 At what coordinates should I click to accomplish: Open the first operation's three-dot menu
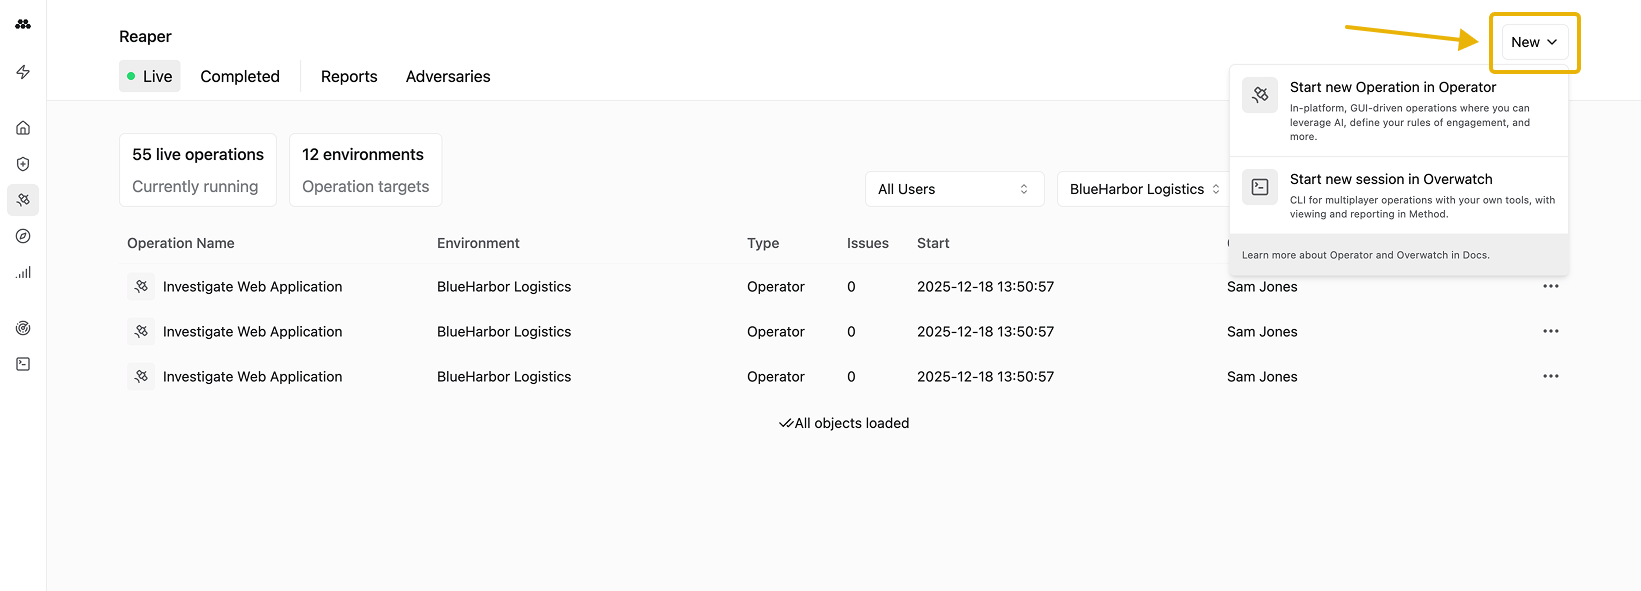coord(1551,286)
